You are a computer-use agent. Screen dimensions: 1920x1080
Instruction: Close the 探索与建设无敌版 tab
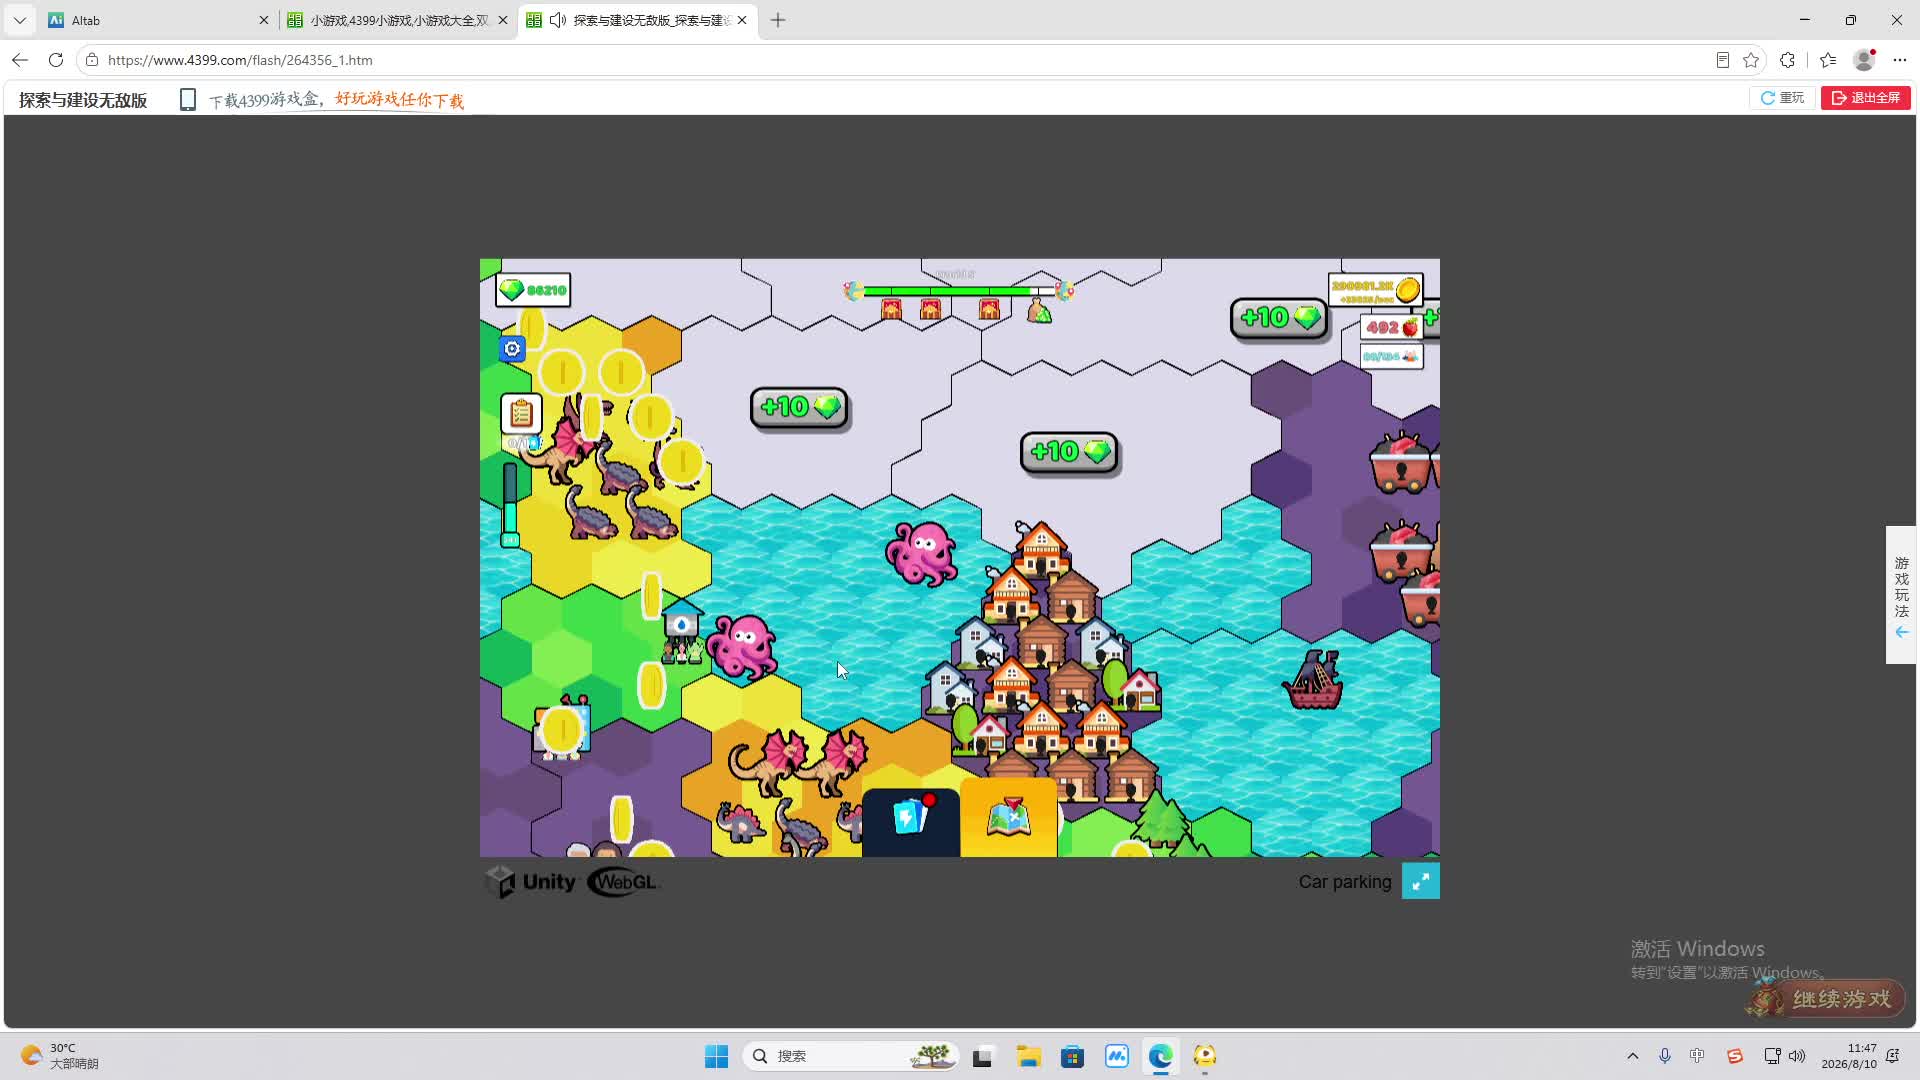pyautogui.click(x=742, y=20)
